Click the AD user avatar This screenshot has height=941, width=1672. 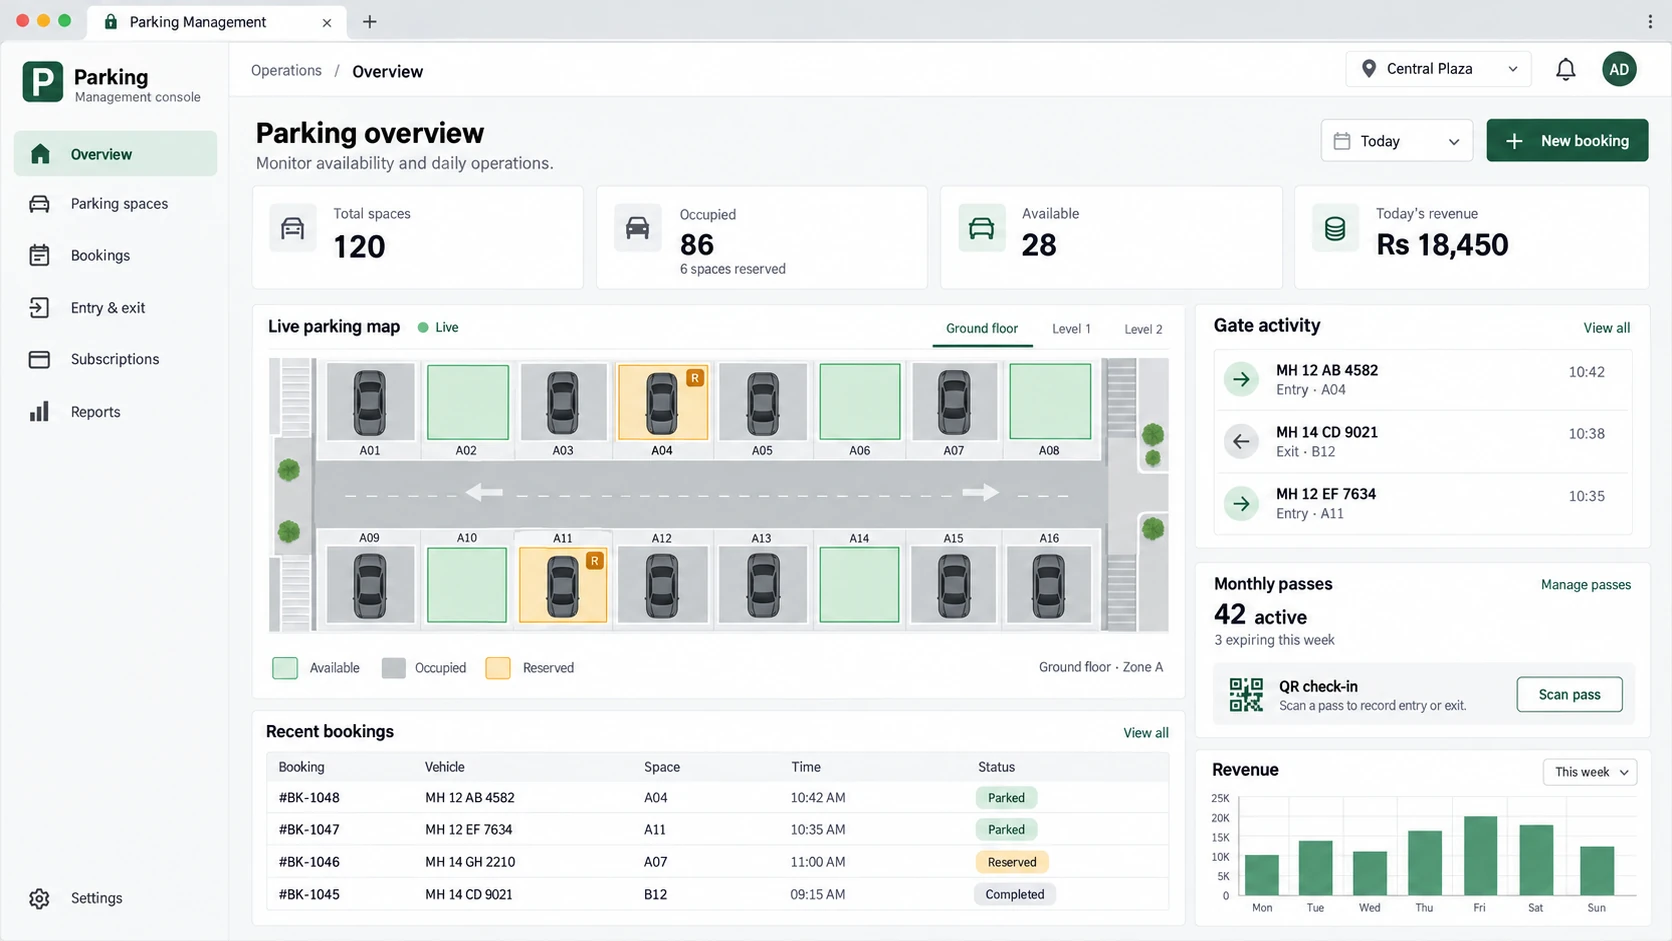click(1619, 69)
